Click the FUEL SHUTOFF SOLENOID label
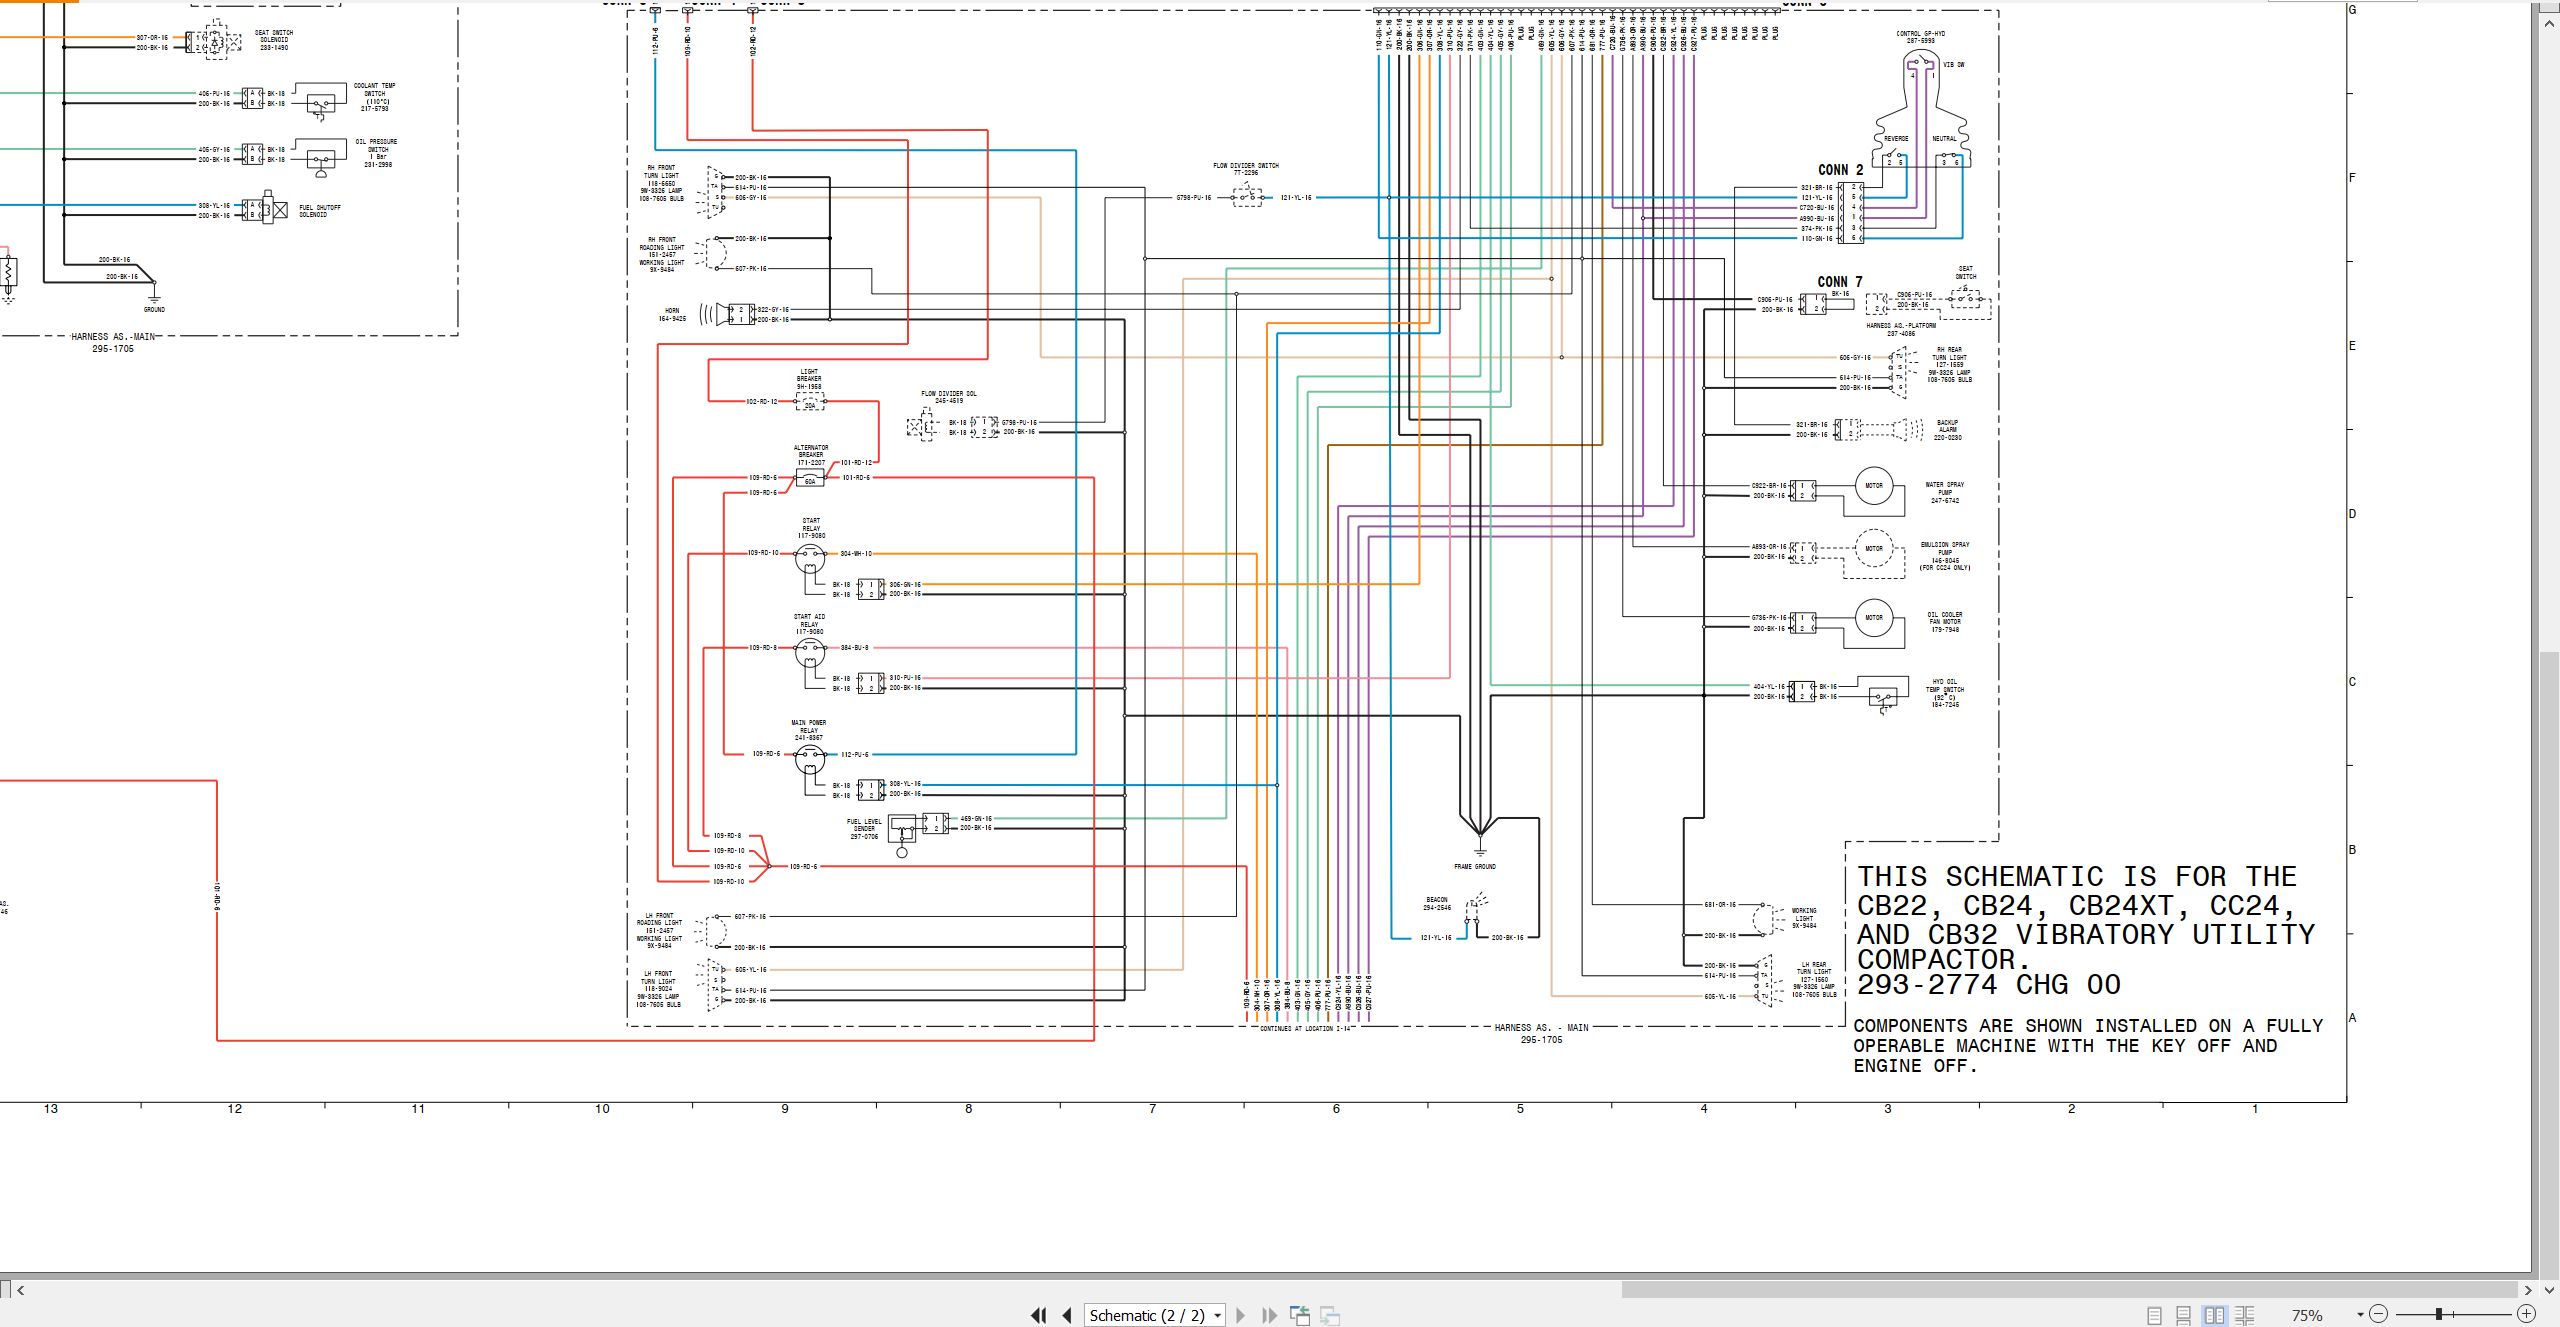 coord(320,211)
